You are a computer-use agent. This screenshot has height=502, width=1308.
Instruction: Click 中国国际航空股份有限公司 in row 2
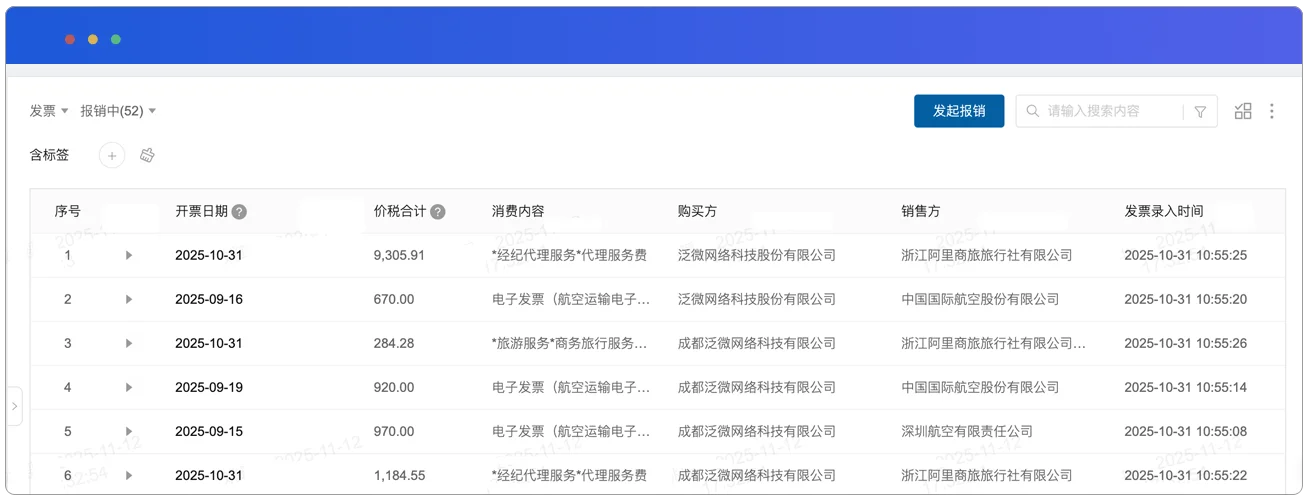coord(980,299)
